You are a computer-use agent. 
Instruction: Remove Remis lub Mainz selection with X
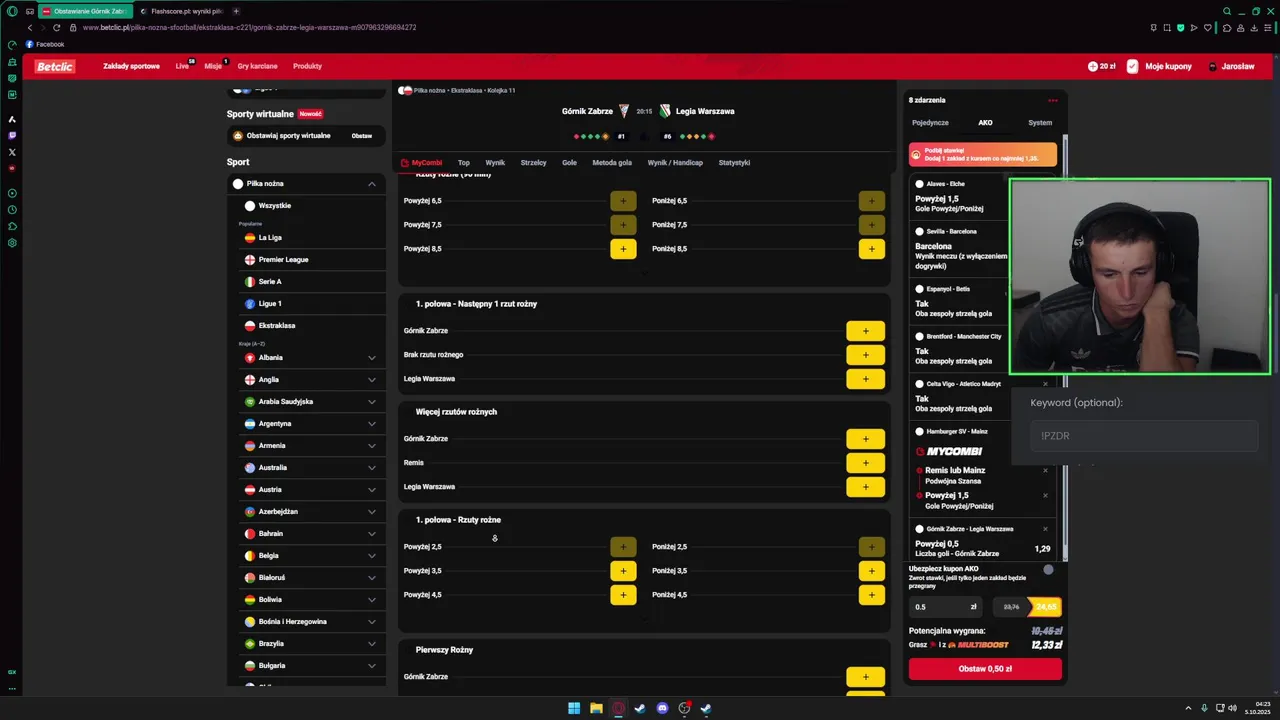coord(1046,470)
